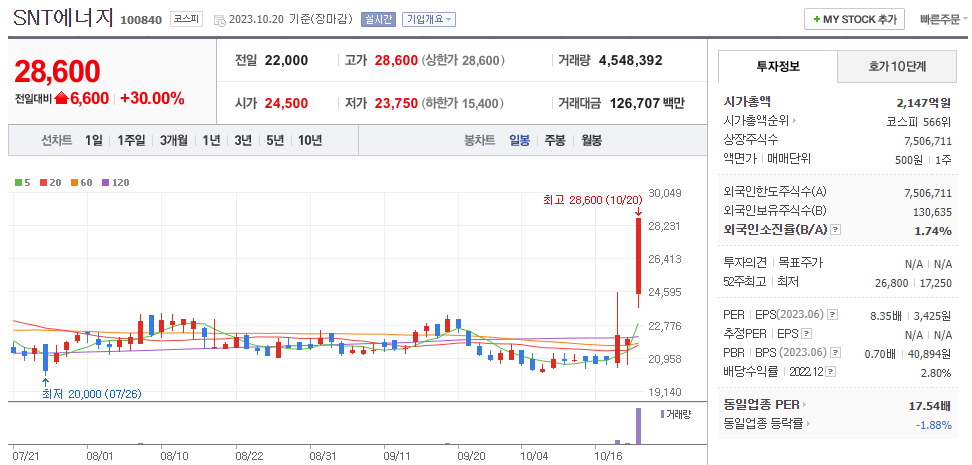Switch to the 호가10단계 tab
Viewport: 972px width, 465px height.
click(897, 66)
